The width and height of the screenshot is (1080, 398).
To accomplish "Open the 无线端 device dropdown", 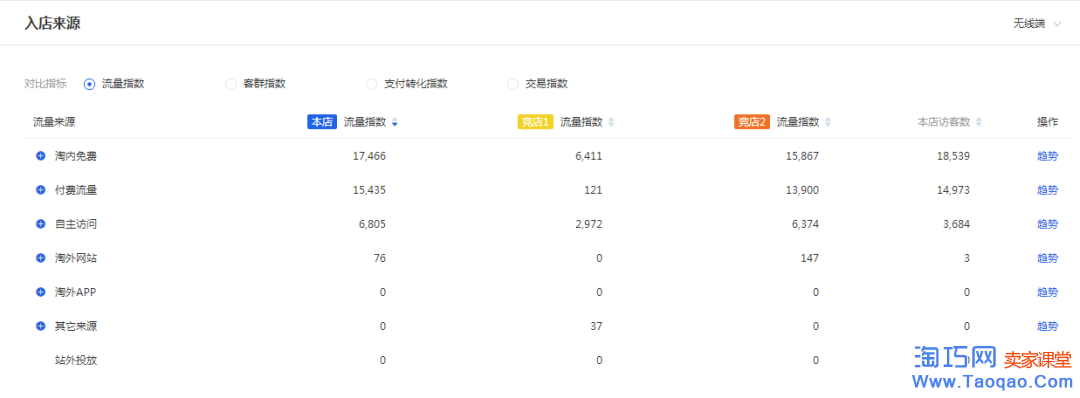I will pos(1037,24).
